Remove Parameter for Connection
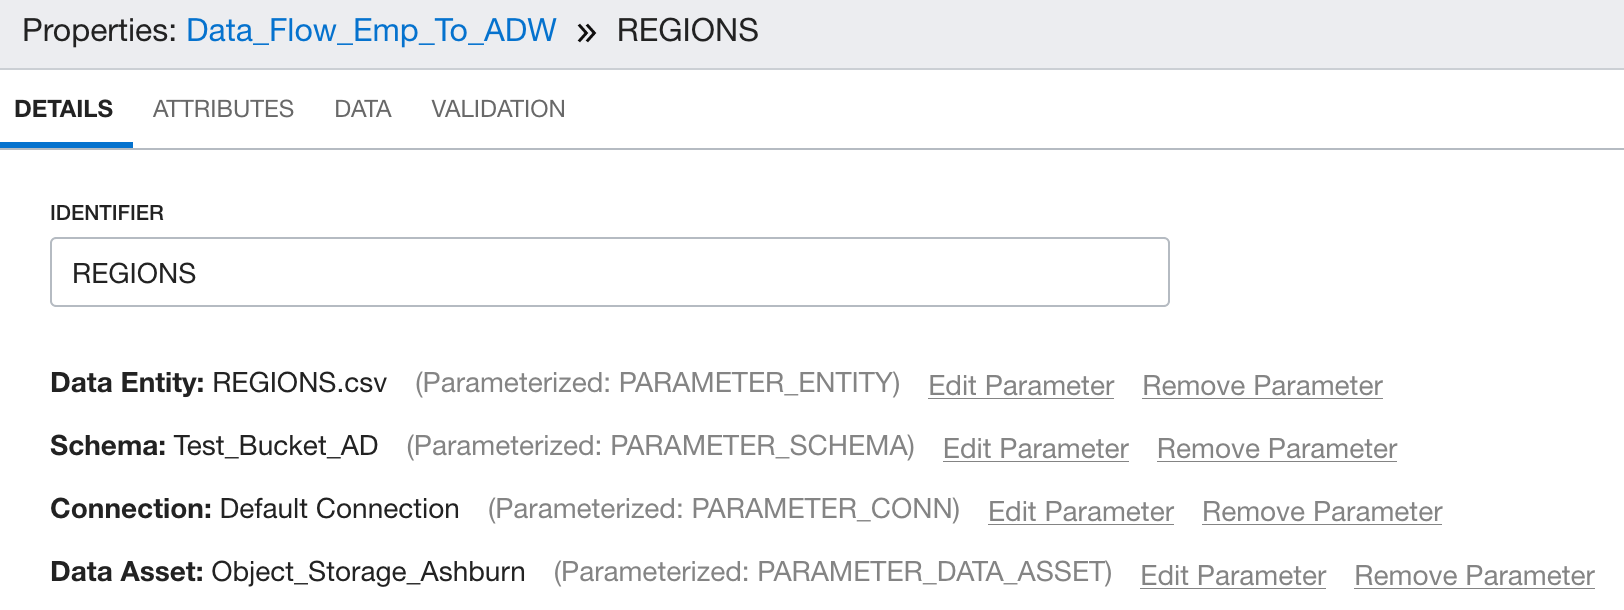The height and width of the screenshot is (610, 1624). pos(1322,512)
